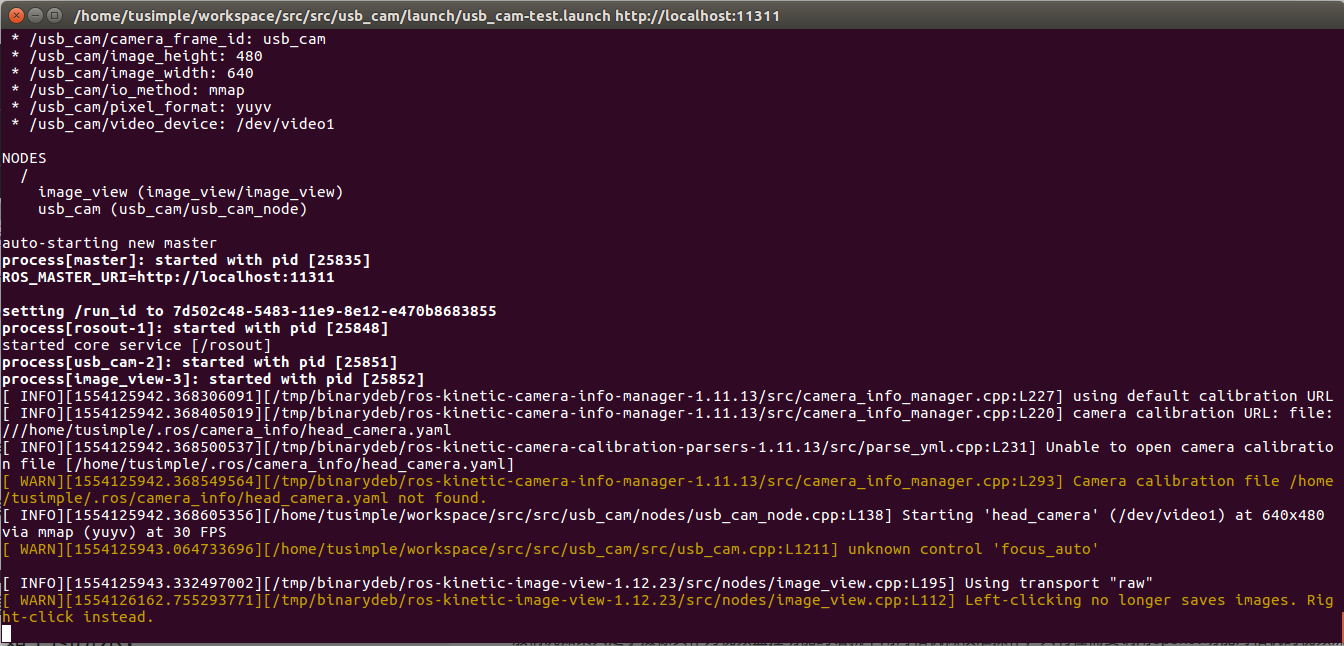The width and height of the screenshot is (1344, 646).
Task: Click the video_device: /dev/video1 line
Action: coord(172,124)
